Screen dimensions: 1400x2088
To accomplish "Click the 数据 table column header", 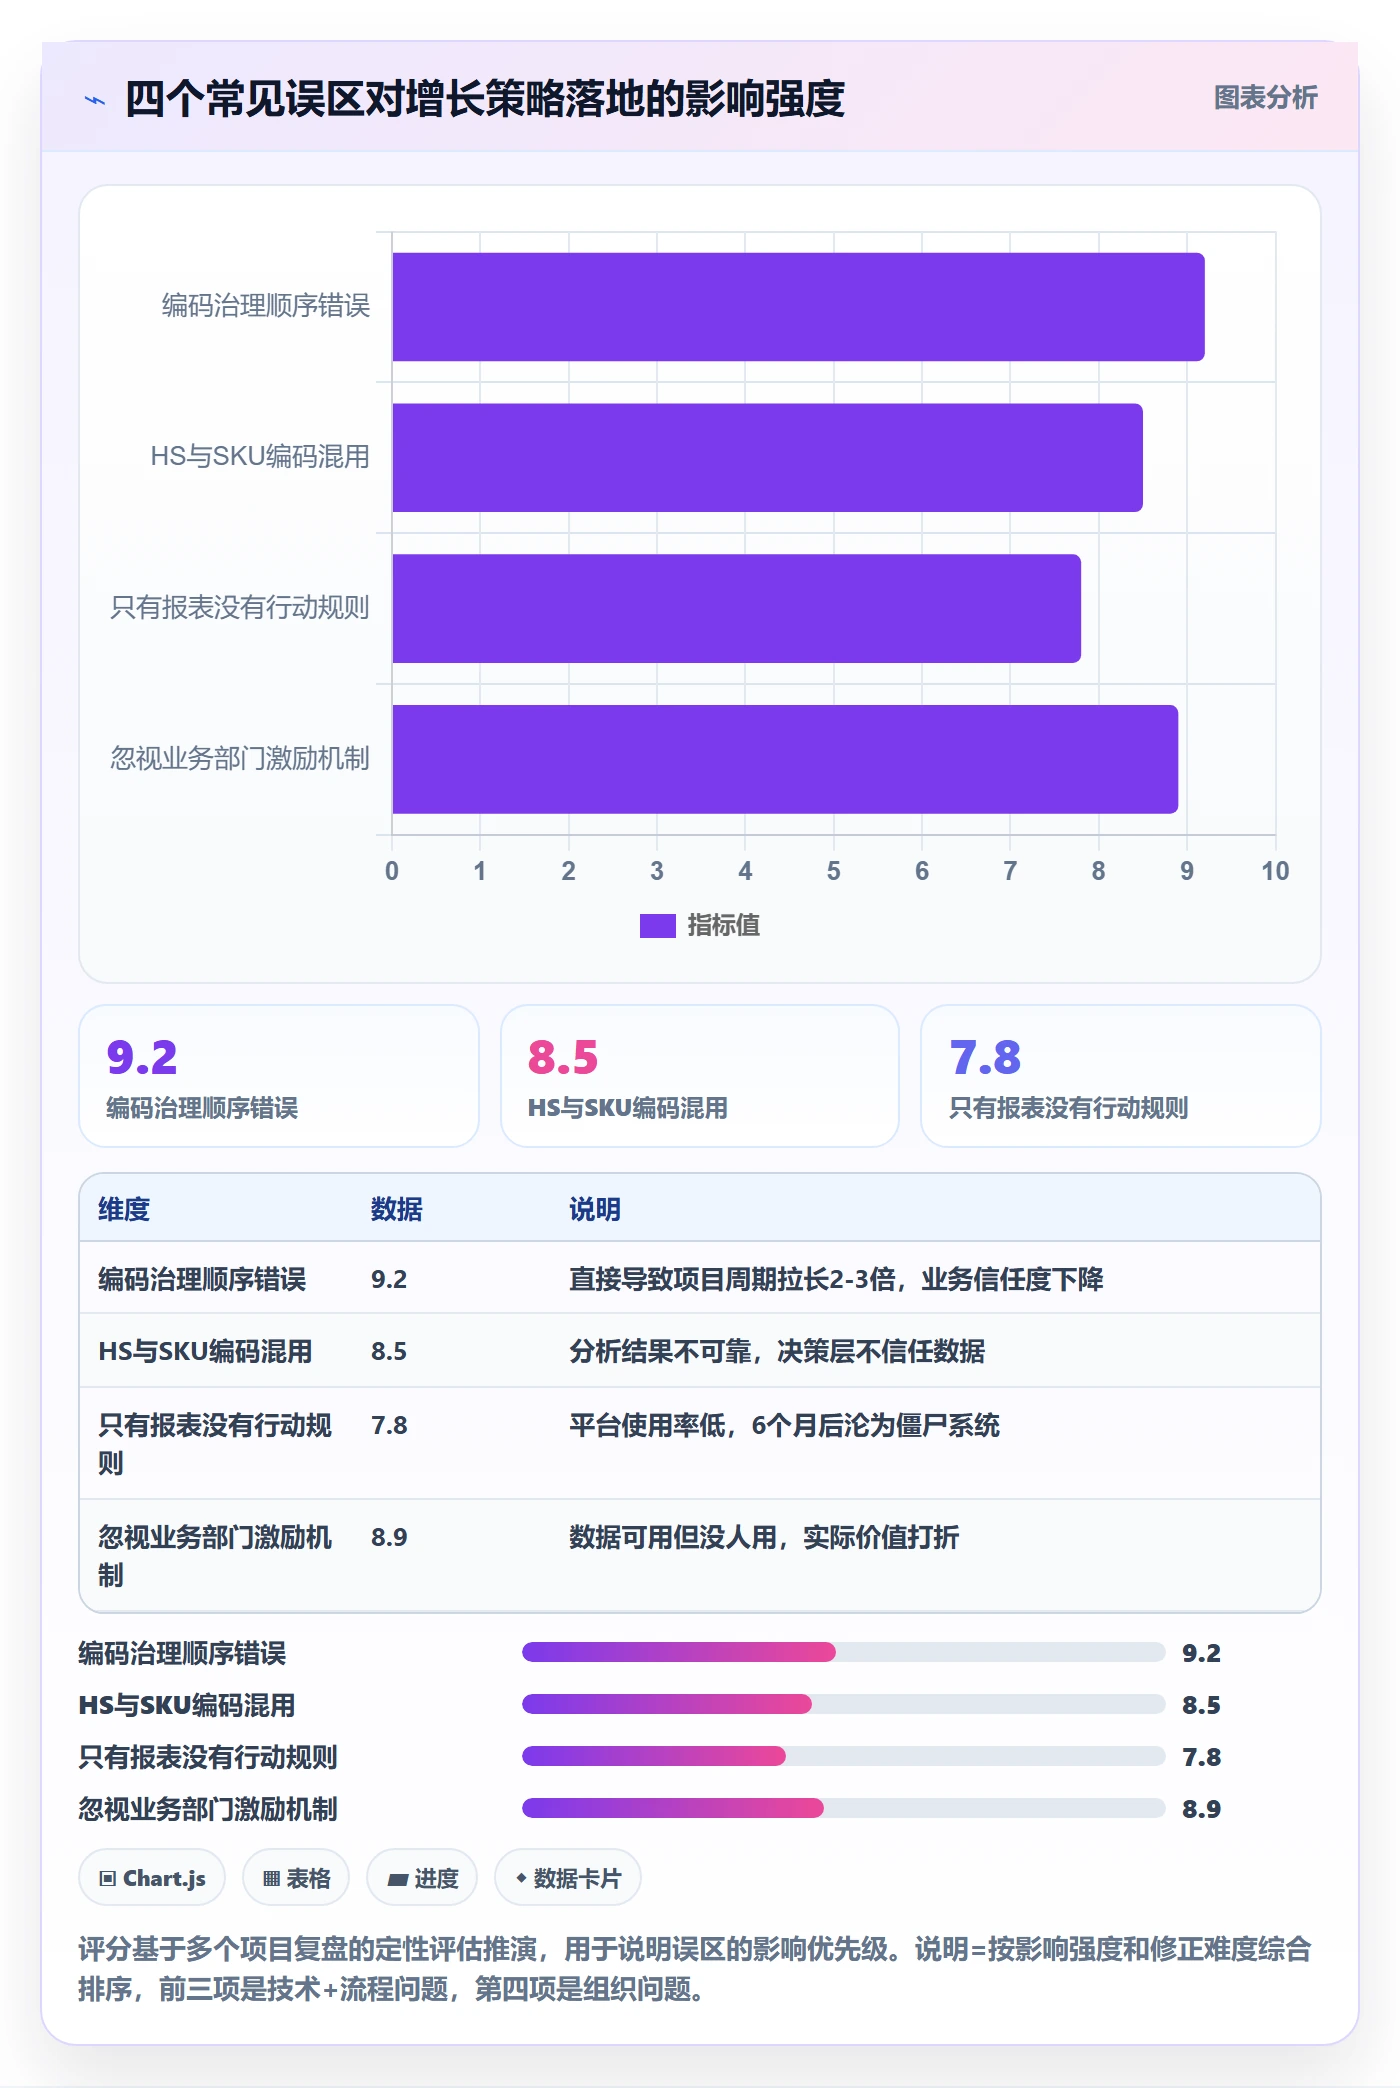I will click(397, 1210).
